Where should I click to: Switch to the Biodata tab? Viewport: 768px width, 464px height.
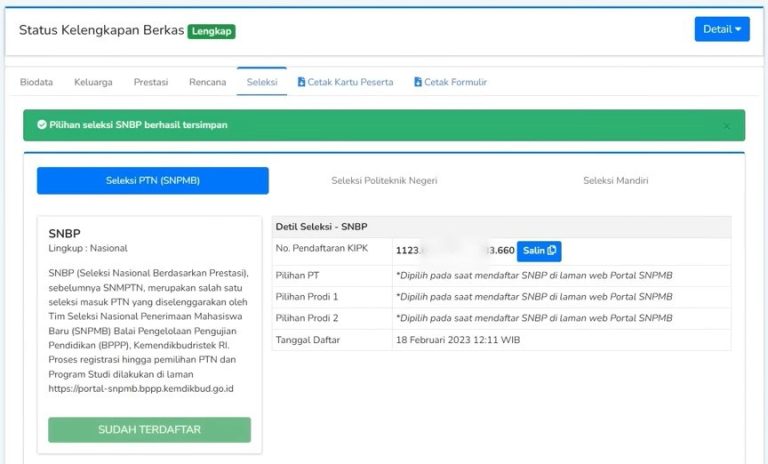coord(37,82)
